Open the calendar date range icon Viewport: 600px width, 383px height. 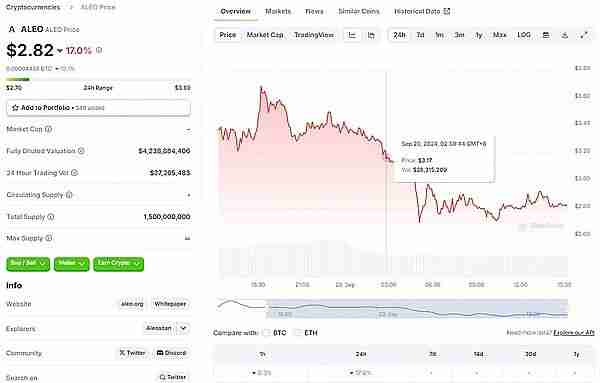point(546,35)
